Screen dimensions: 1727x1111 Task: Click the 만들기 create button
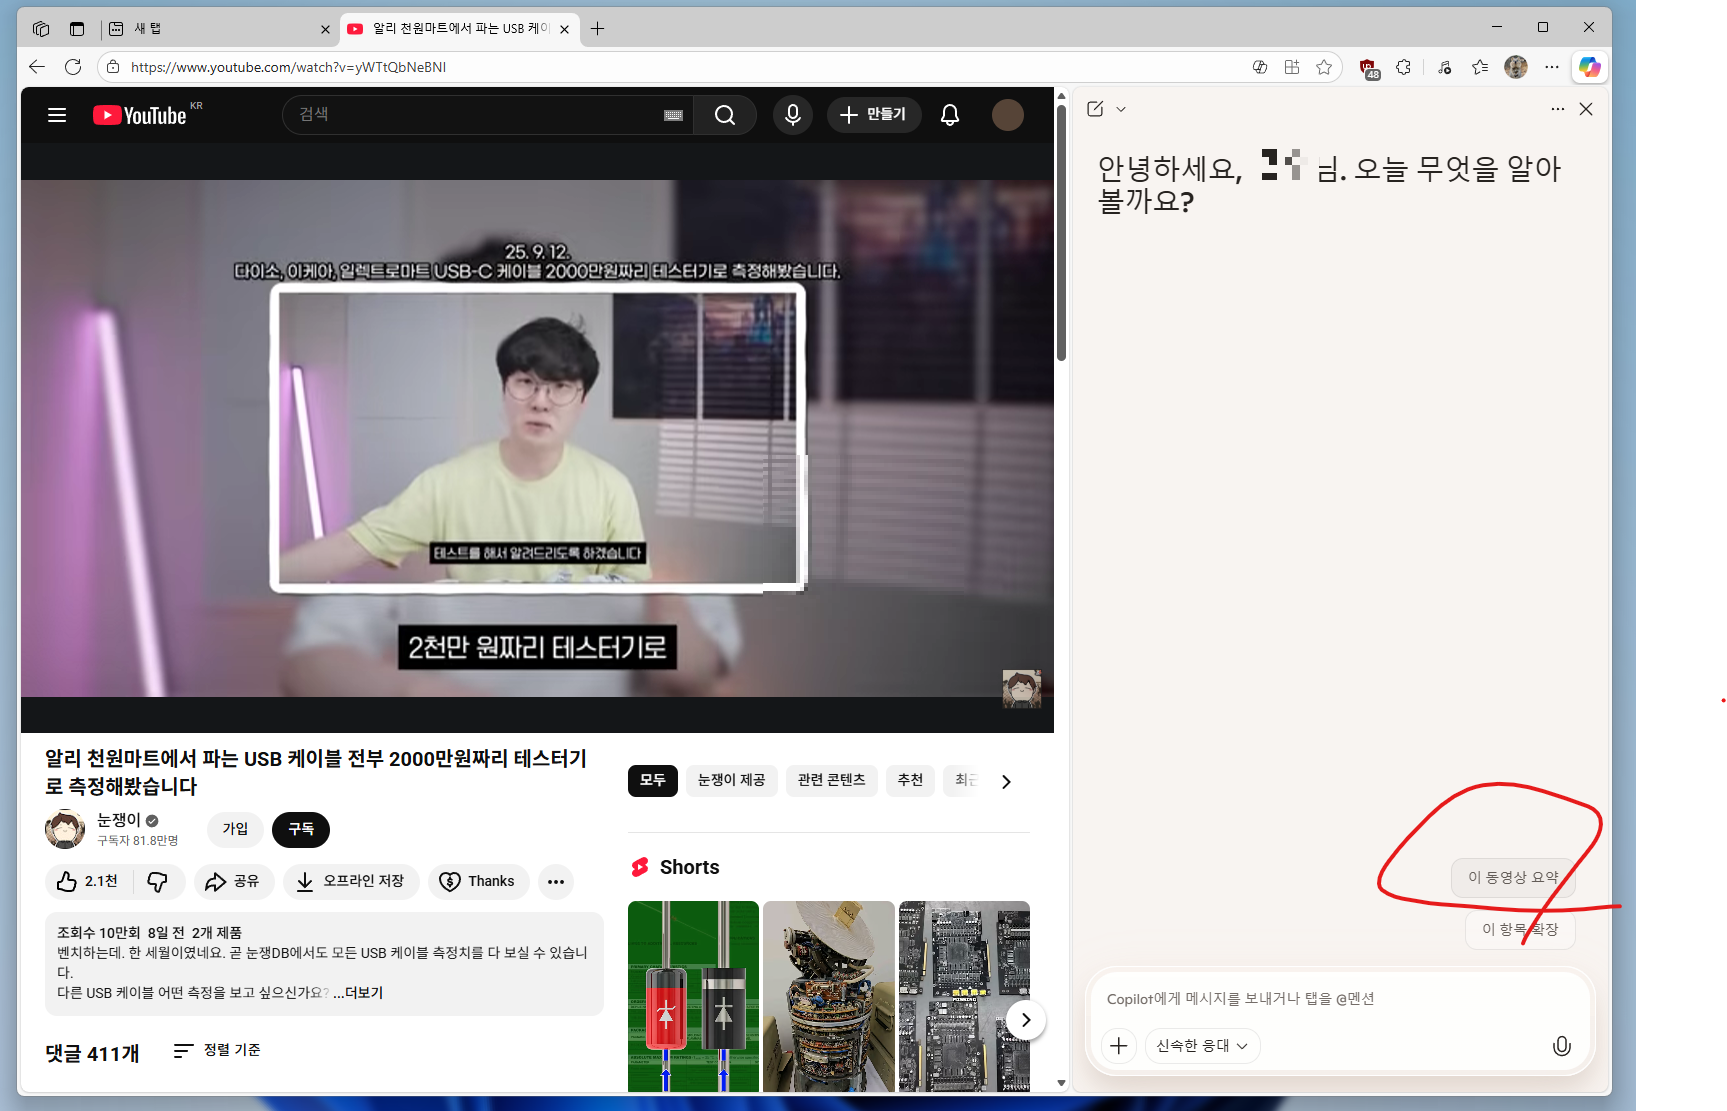click(874, 115)
